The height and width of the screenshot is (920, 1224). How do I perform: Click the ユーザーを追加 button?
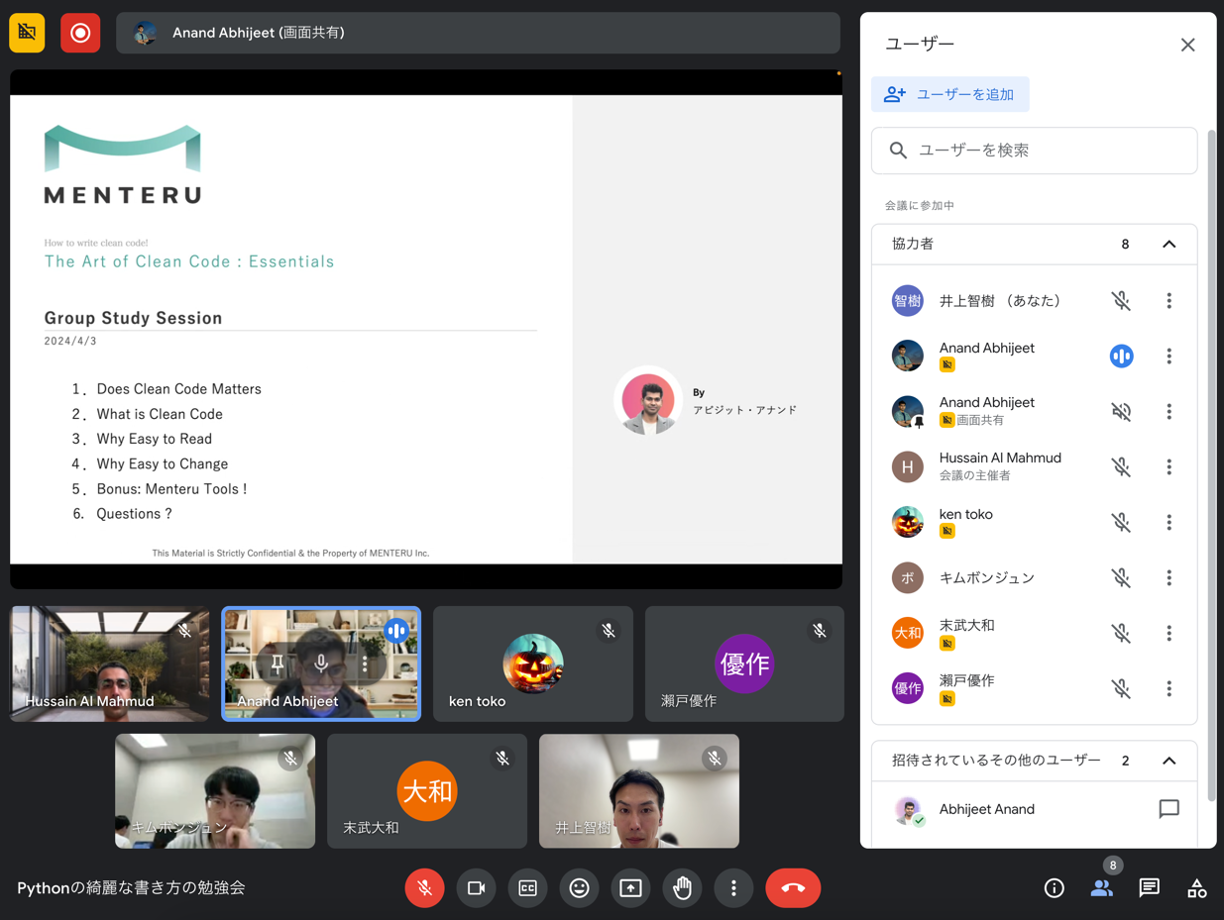click(x=950, y=94)
